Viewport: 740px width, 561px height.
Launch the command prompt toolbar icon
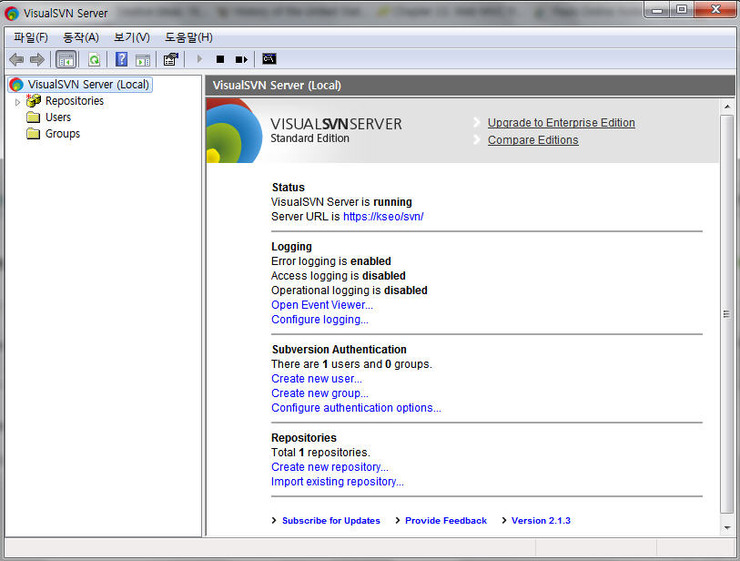[269, 59]
